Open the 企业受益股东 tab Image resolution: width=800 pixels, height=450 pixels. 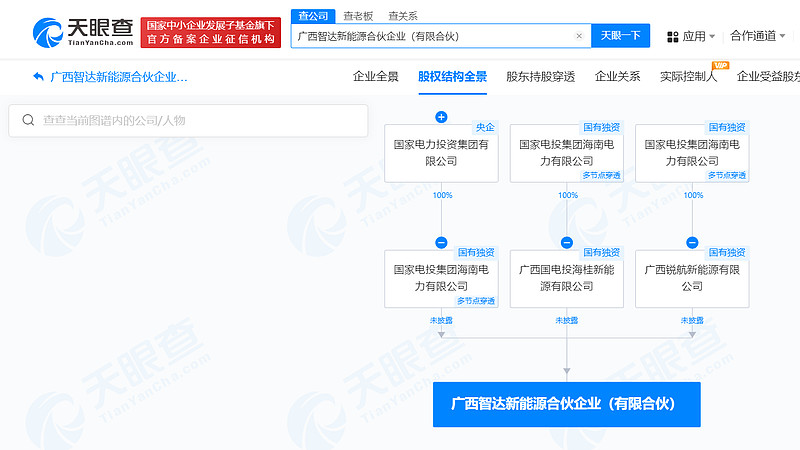tap(768, 77)
